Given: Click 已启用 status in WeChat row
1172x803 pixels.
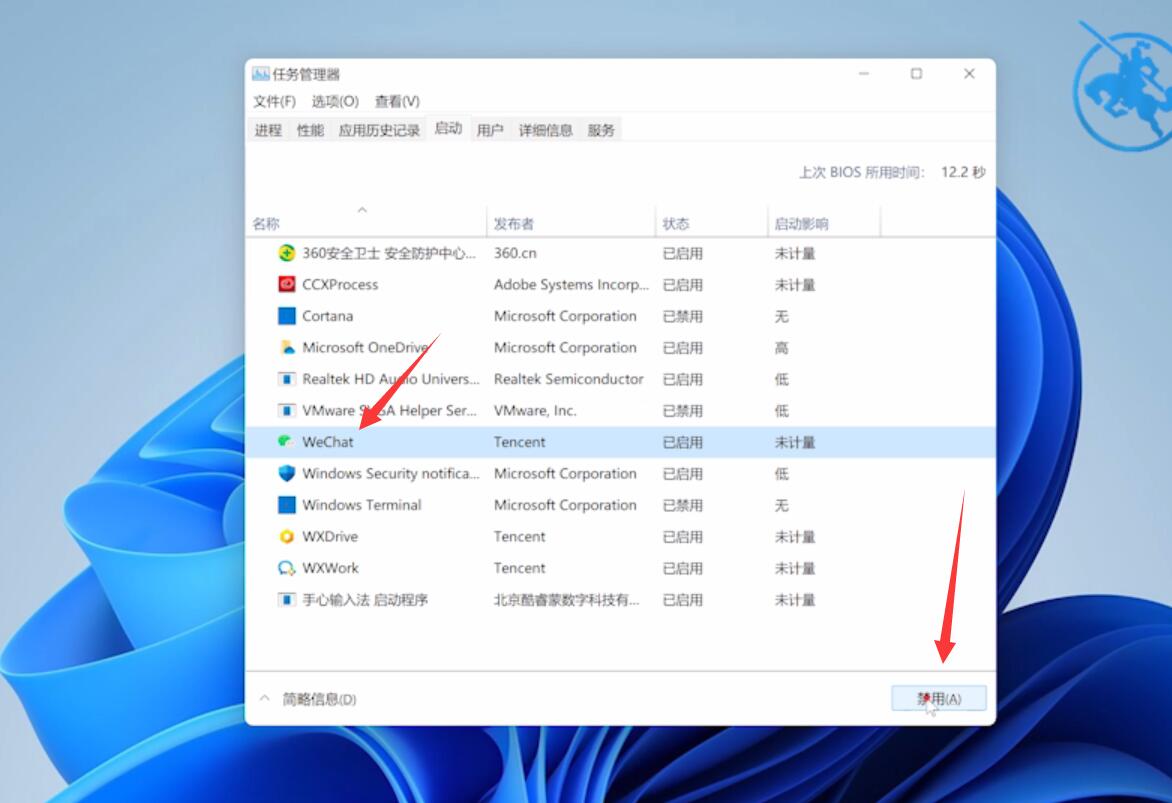Looking at the screenshot, I should click(682, 441).
